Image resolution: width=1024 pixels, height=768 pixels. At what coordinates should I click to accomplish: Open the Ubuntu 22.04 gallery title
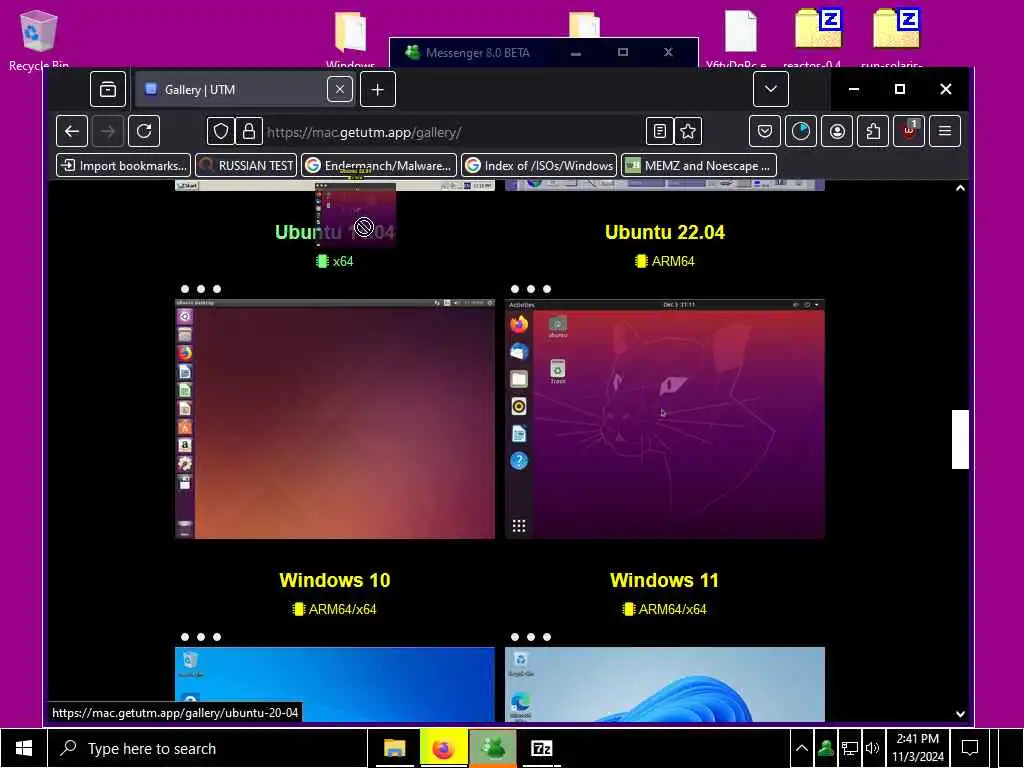click(x=665, y=232)
